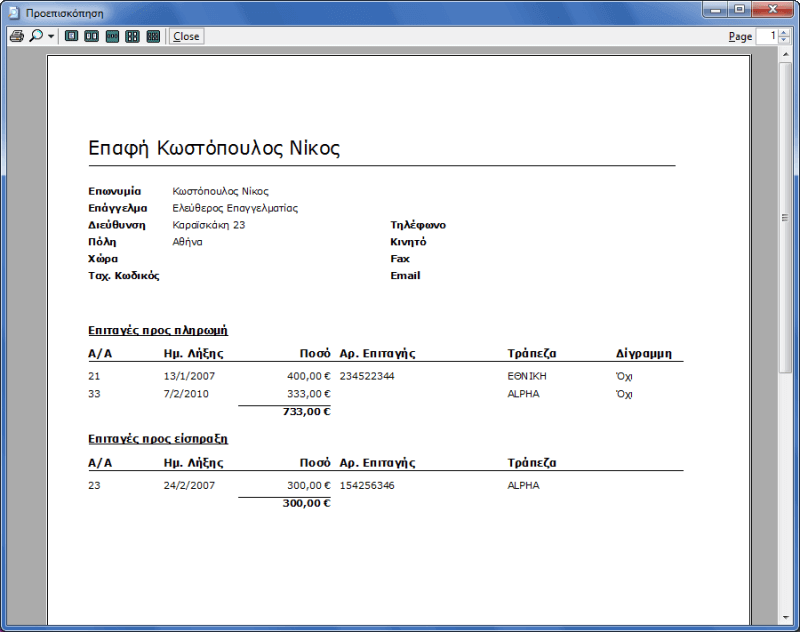Click the vertical scrollbar down arrow
Image resolution: width=800 pixels, height=632 pixels.
click(x=786, y=617)
